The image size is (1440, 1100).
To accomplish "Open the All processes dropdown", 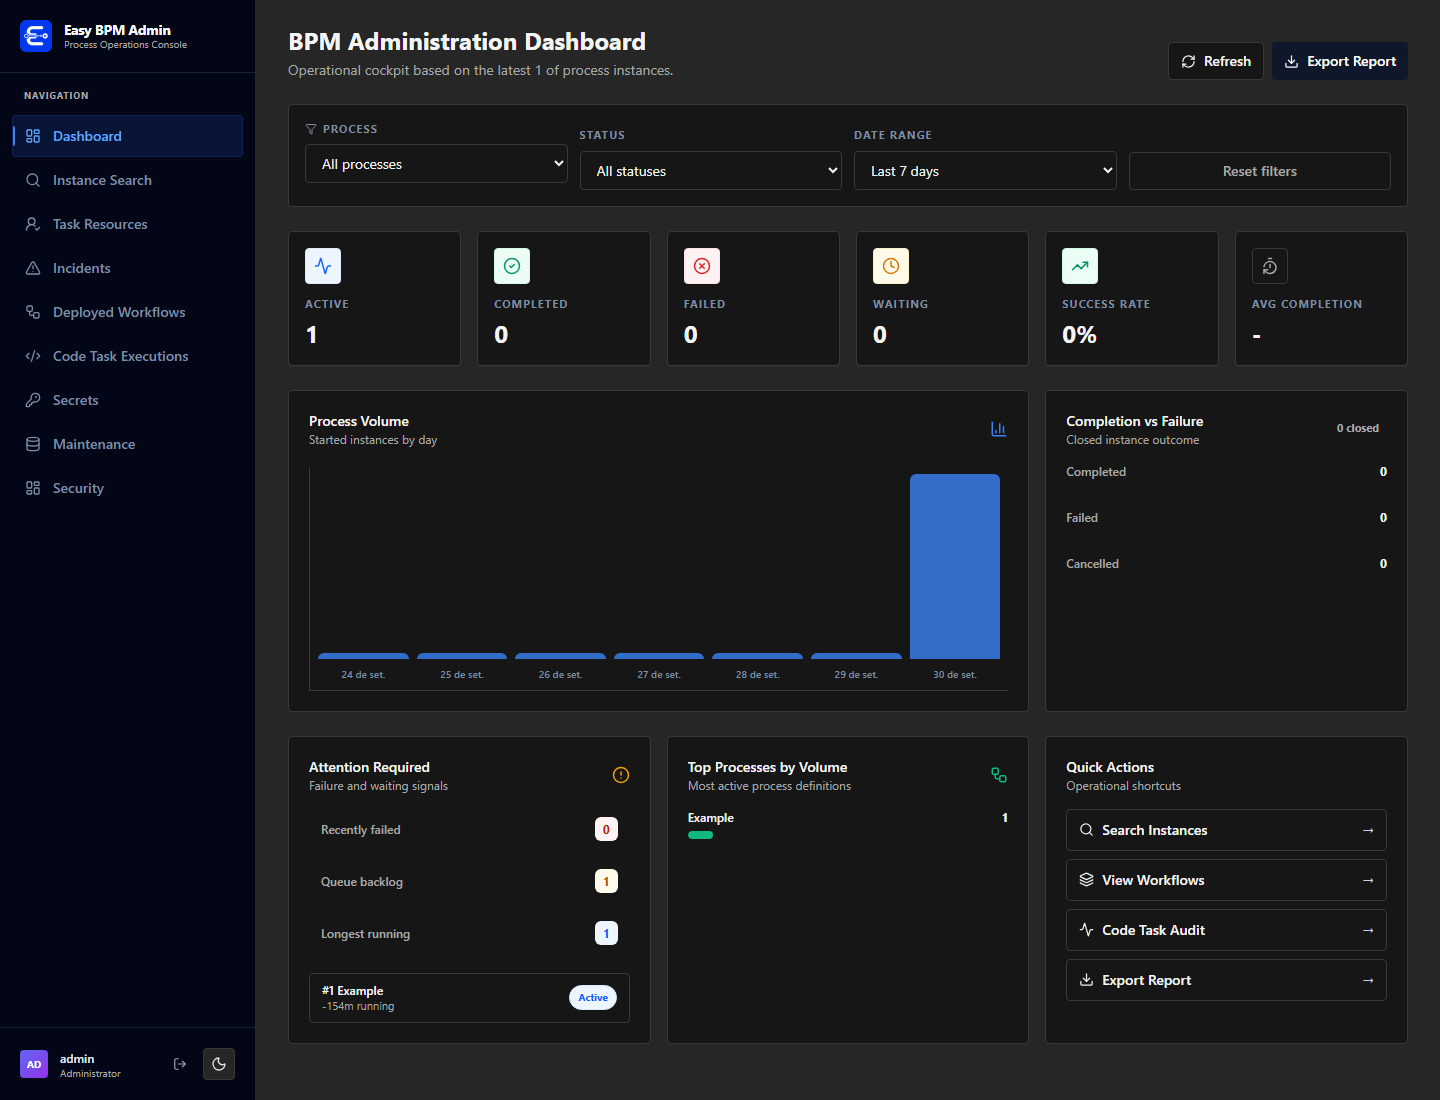I will pyautogui.click(x=436, y=164).
